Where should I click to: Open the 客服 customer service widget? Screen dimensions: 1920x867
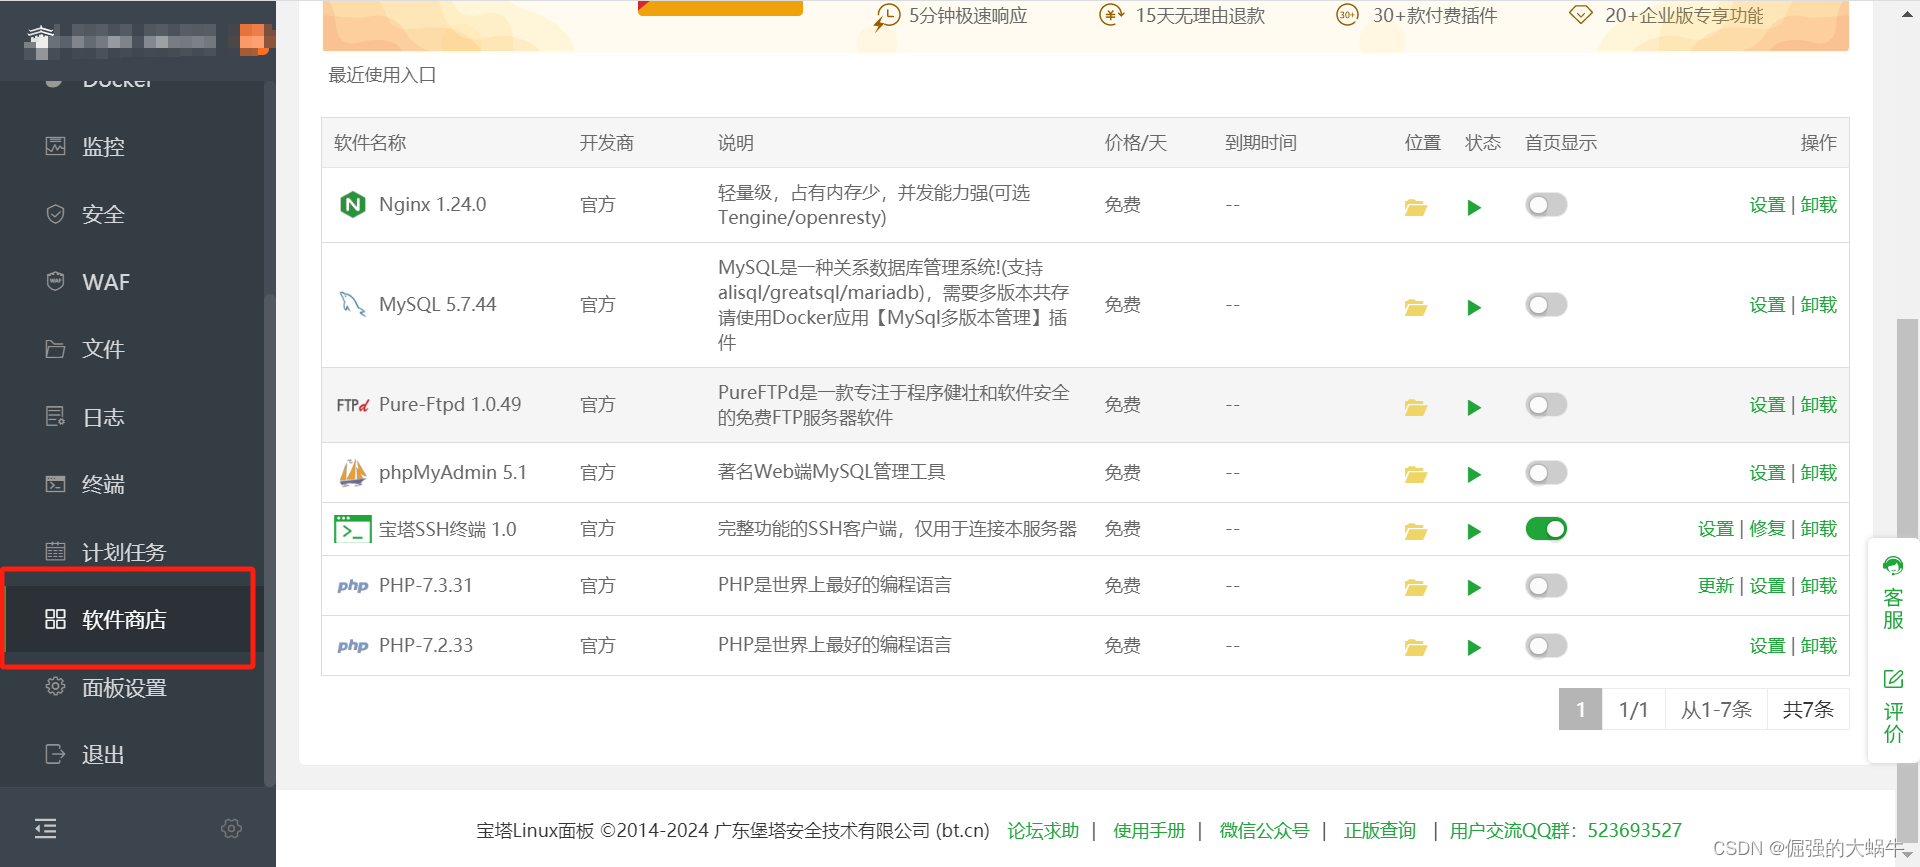[1893, 593]
